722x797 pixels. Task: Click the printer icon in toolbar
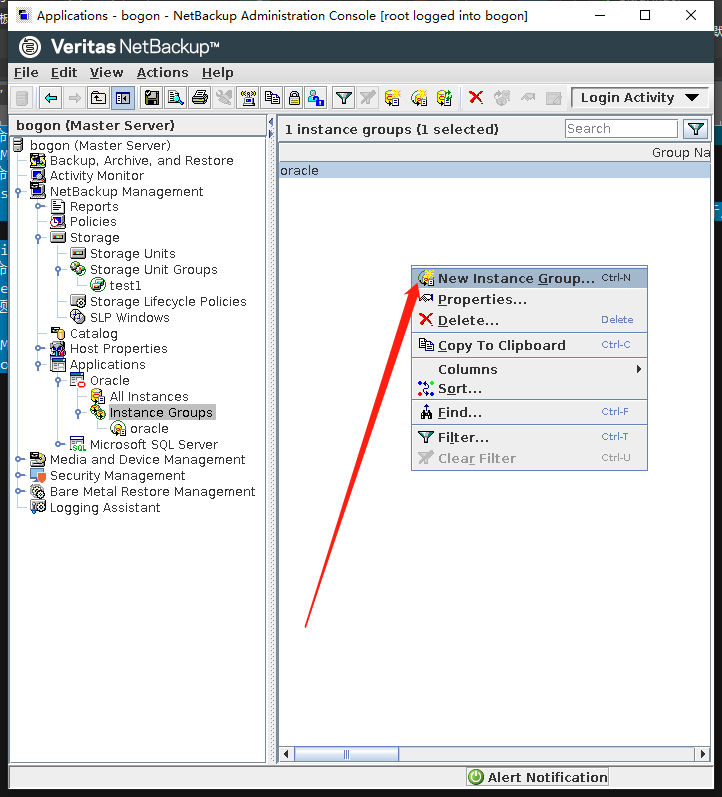(200, 98)
